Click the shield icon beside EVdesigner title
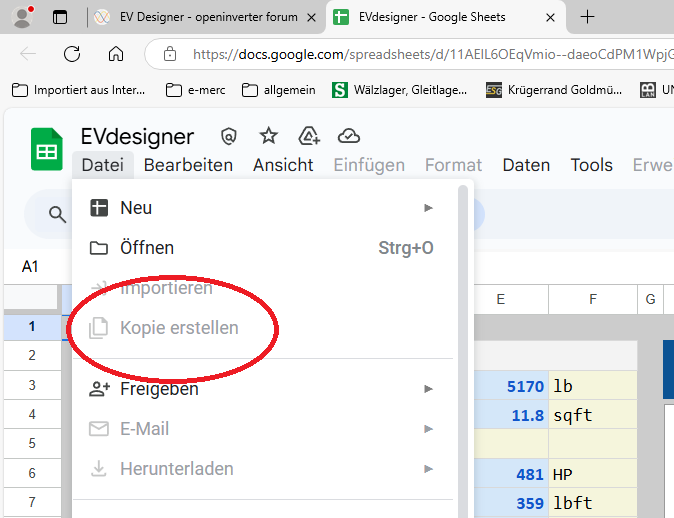 (x=229, y=136)
